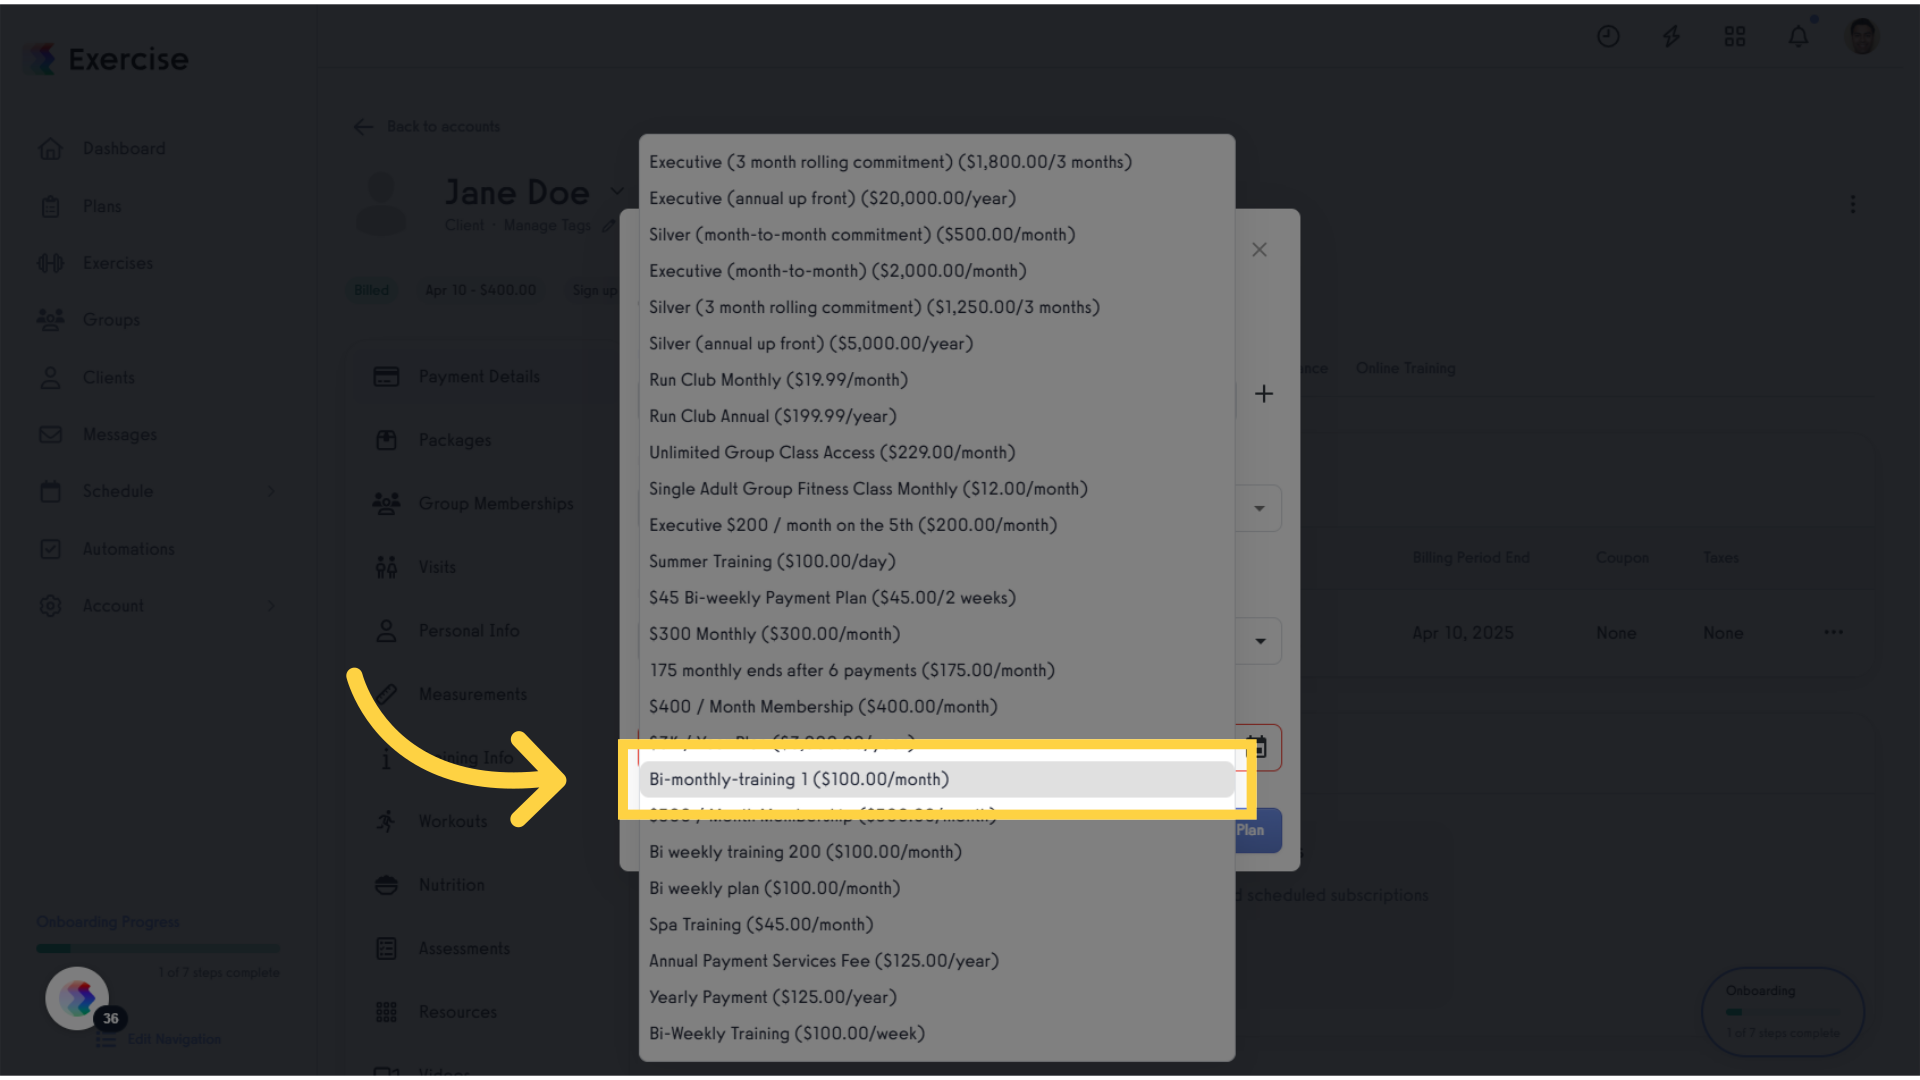Expand the Account sidebar submenu arrow

click(x=271, y=606)
